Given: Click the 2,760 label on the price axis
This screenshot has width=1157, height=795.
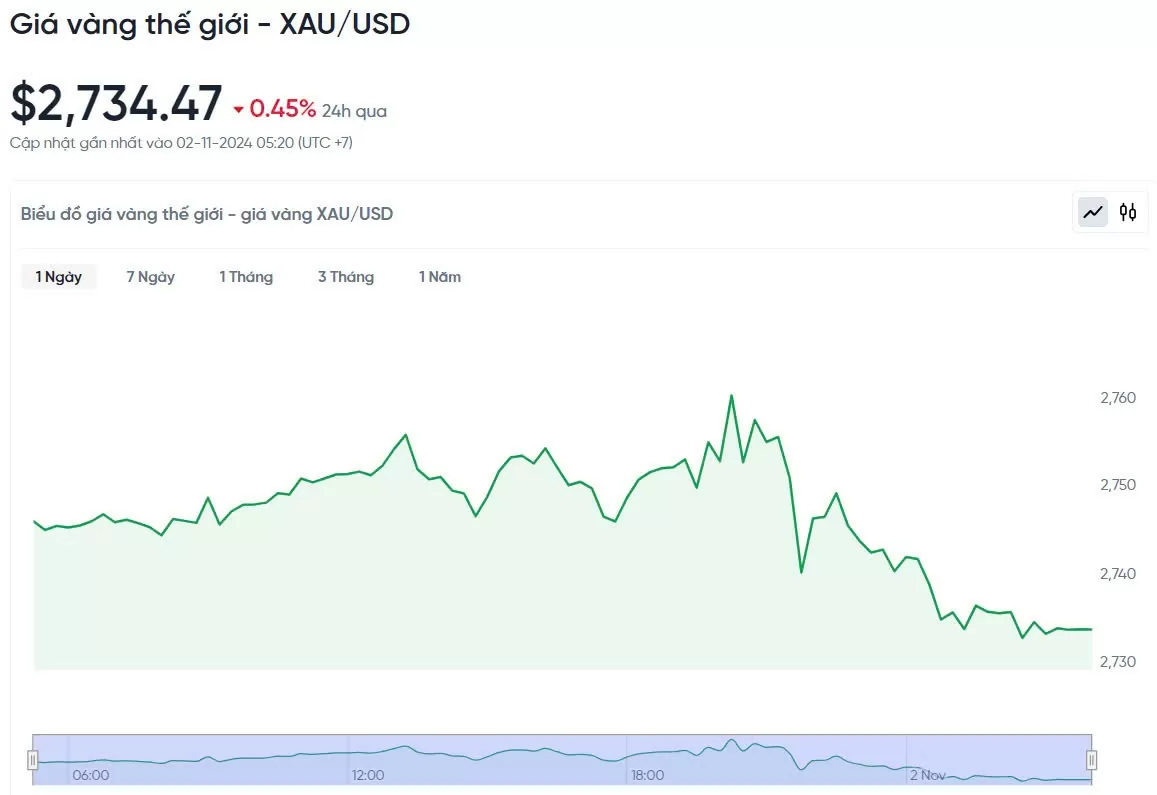Looking at the screenshot, I should 1118,398.
